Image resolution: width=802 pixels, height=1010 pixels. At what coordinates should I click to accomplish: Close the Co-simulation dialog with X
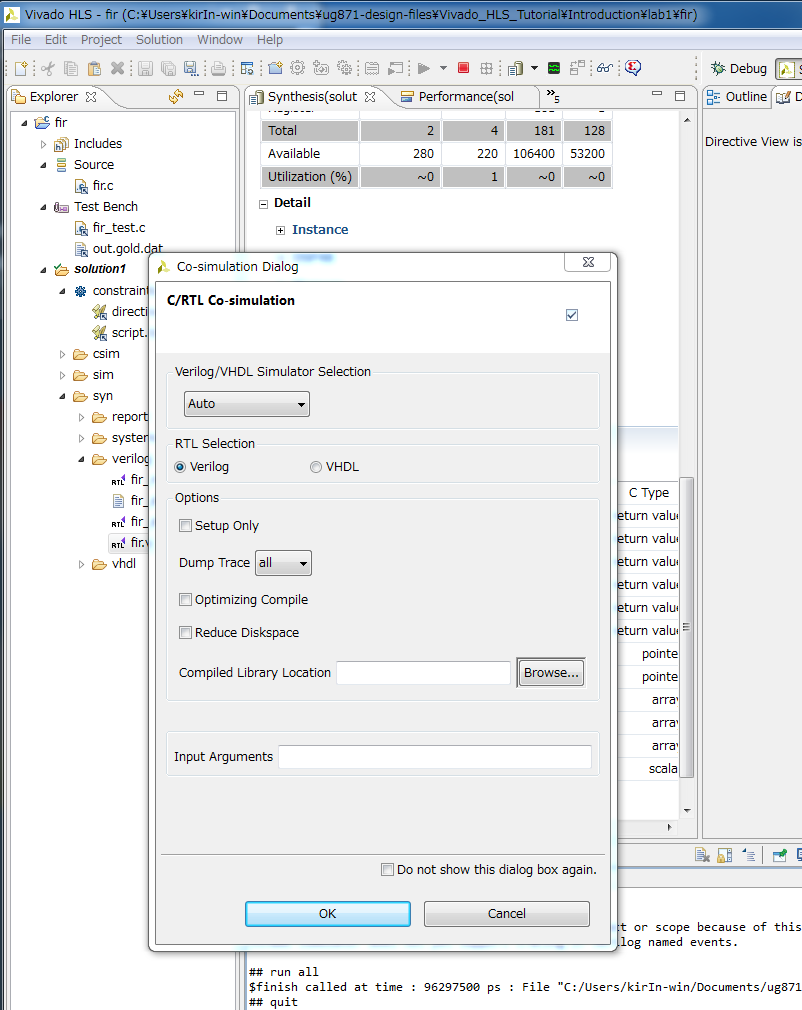pos(588,262)
